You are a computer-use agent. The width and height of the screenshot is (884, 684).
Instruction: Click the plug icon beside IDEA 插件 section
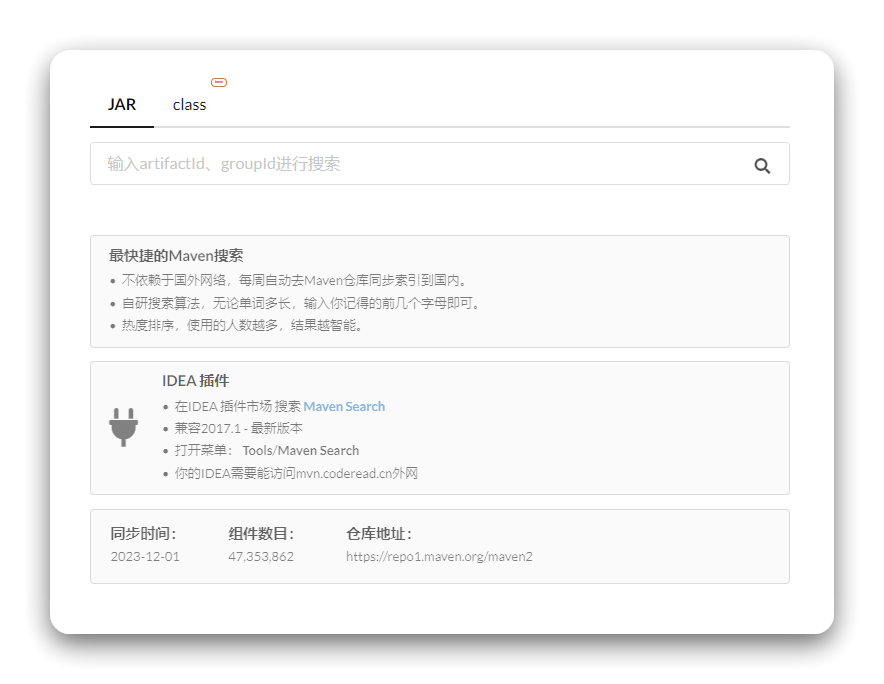[x=122, y=426]
